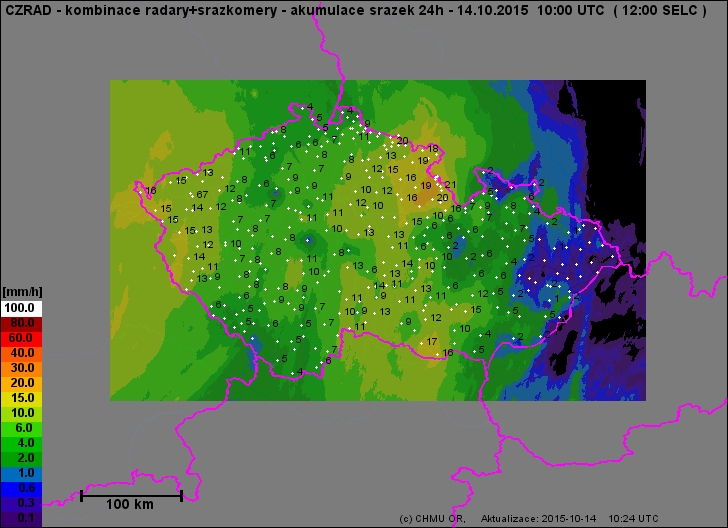Pick the 40.0 orange legend swatch
The width and height of the screenshot is (728, 528).
pyautogui.click(x=22, y=353)
